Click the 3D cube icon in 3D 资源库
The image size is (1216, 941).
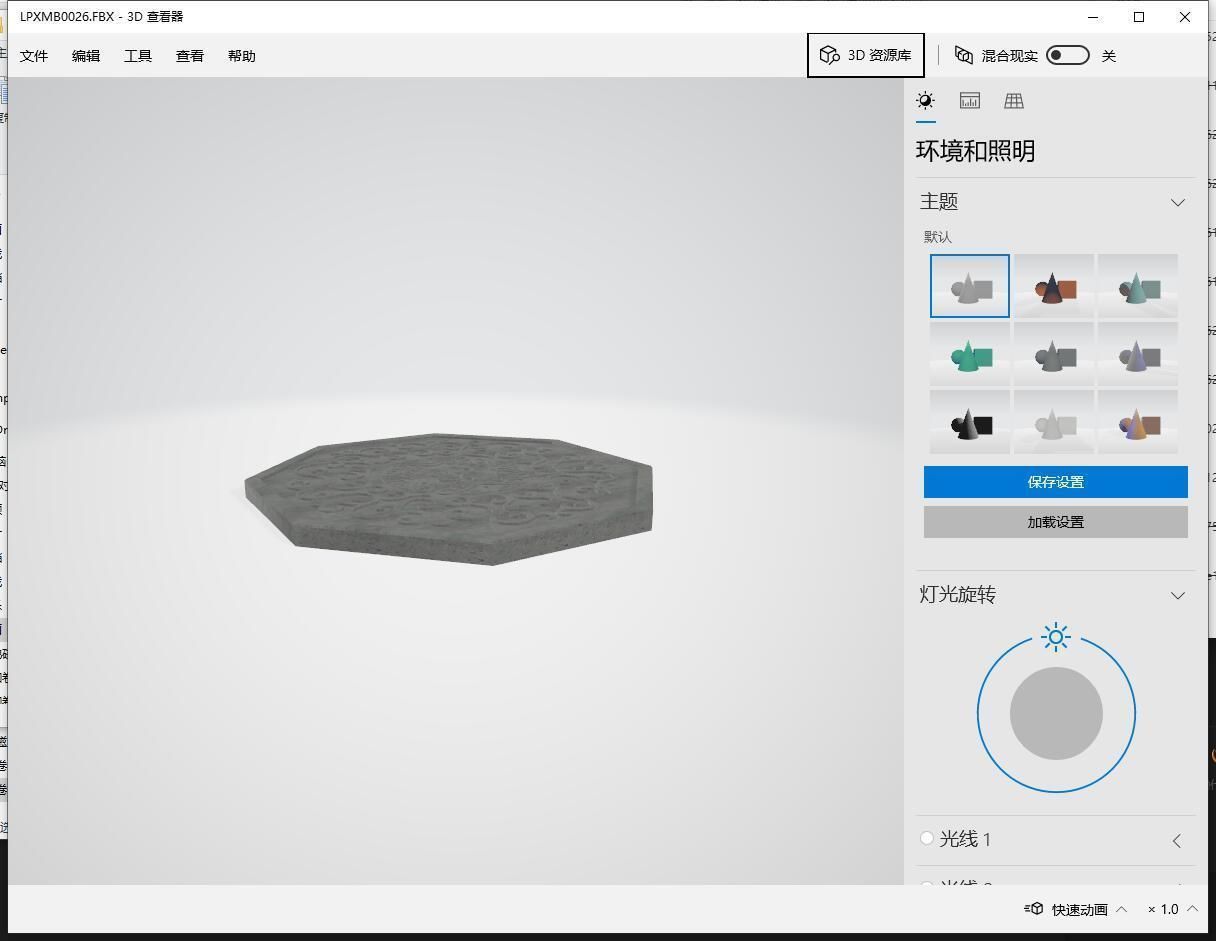tap(829, 55)
